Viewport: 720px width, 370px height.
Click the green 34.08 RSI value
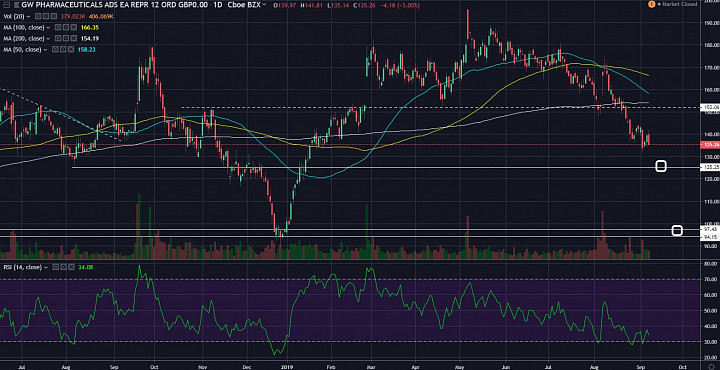click(x=85, y=267)
